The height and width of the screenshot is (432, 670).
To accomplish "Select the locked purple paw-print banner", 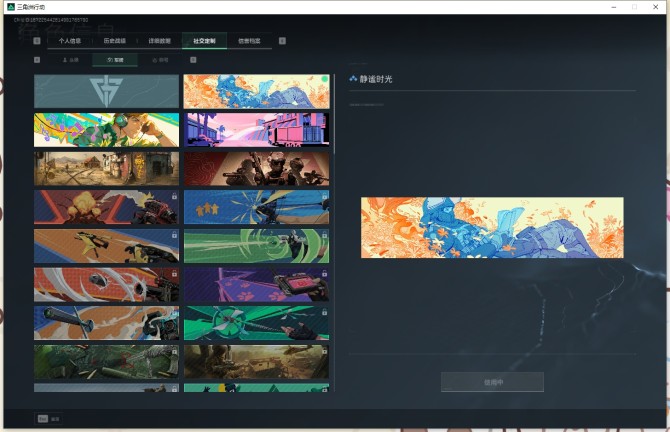I will click(256, 285).
